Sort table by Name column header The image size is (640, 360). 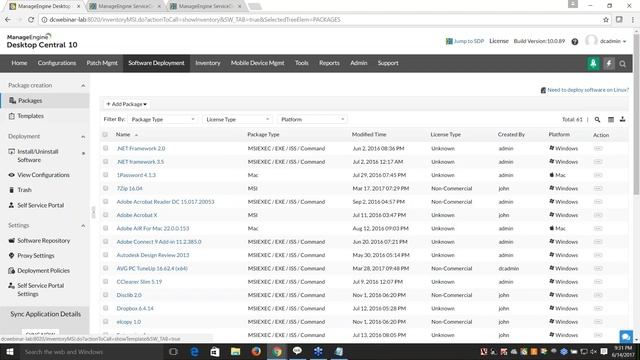click(123, 134)
